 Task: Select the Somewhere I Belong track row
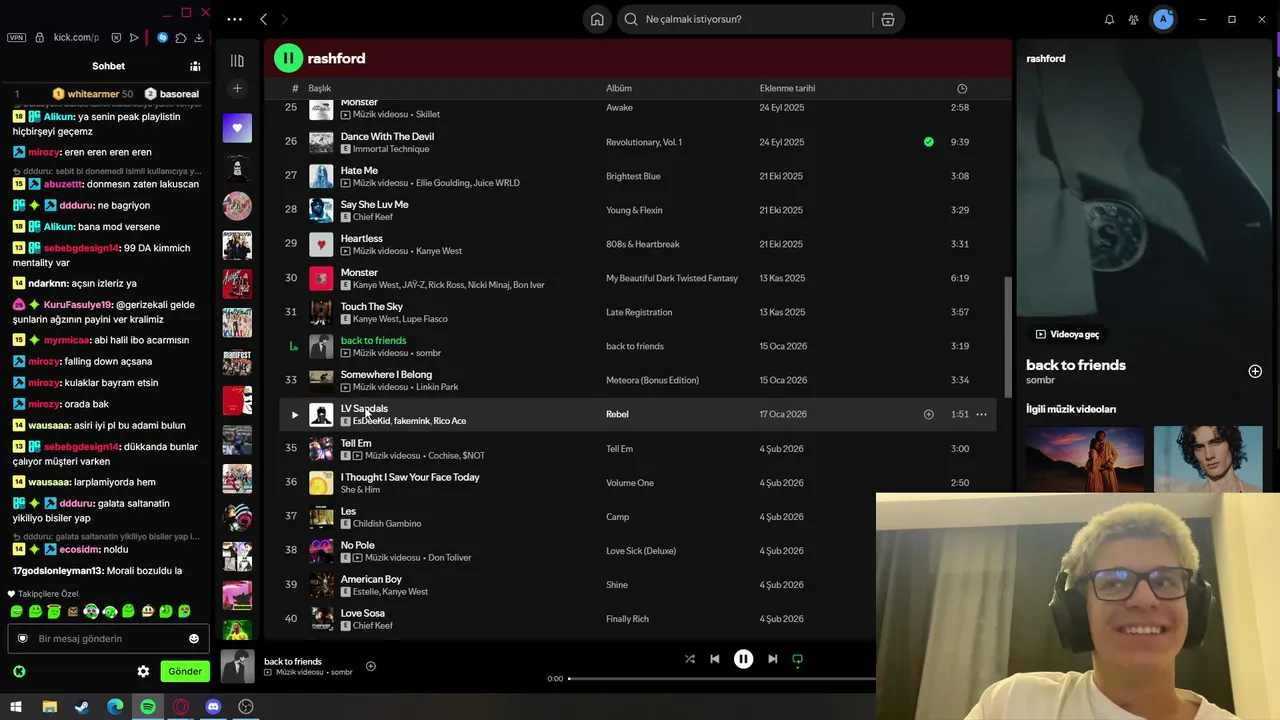tap(638, 380)
